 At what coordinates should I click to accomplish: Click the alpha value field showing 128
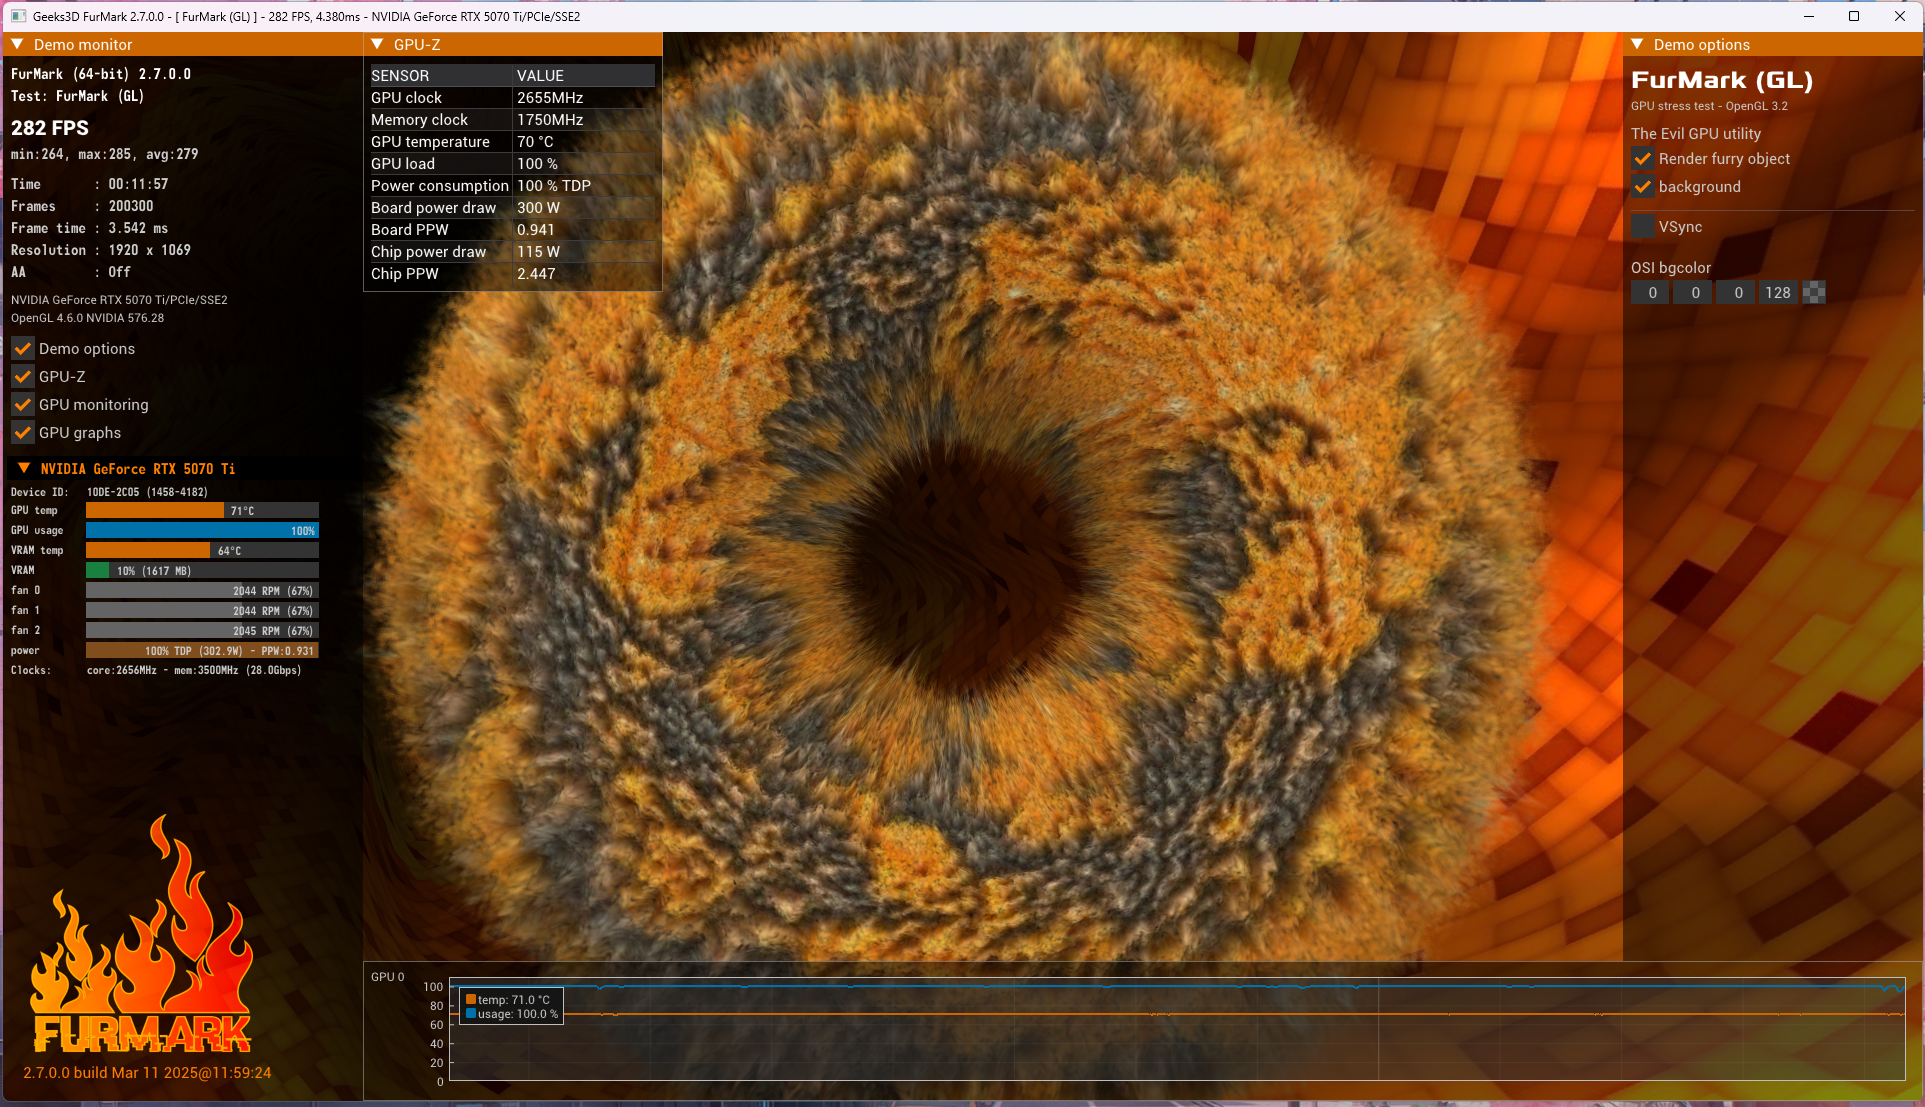tap(1777, 292)
